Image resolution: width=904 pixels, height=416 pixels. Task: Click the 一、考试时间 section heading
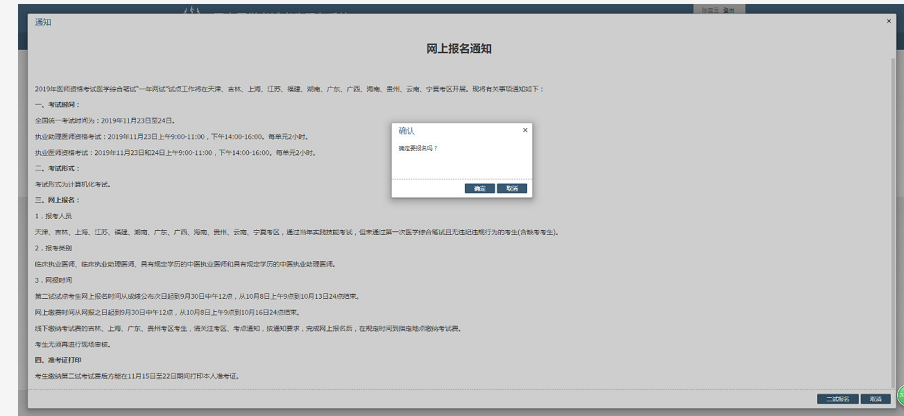coord(56,104)
